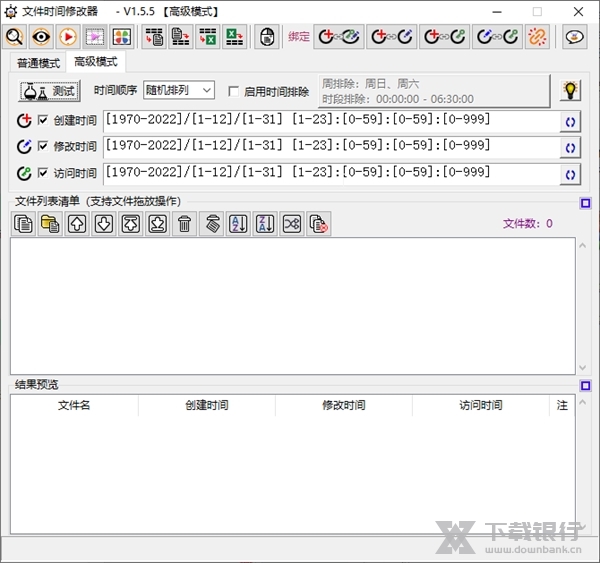Click the purple arrow selection icon
The width and height of the screenshot is (600, 563).
coord(95,37)
